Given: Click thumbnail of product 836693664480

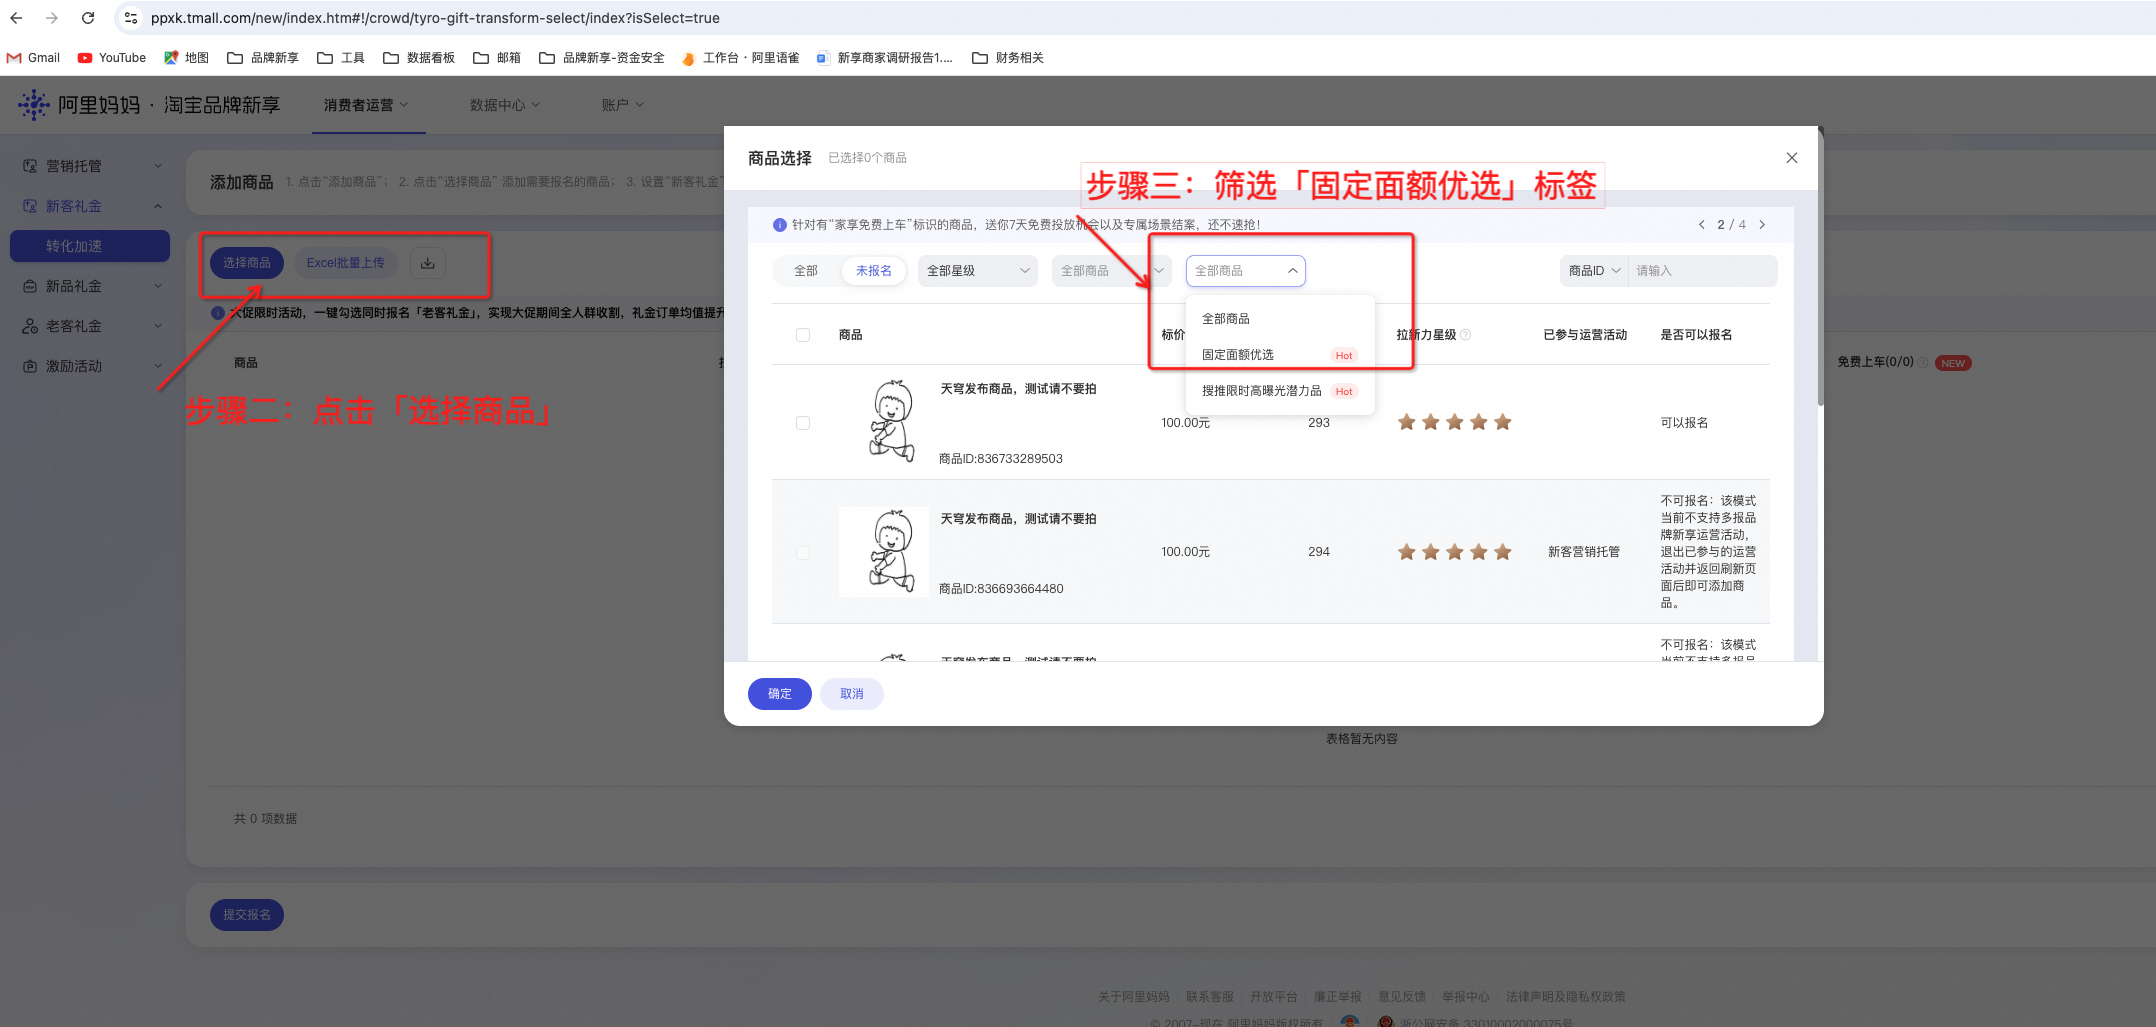Looking at the screenshot, I should [884, 552].
